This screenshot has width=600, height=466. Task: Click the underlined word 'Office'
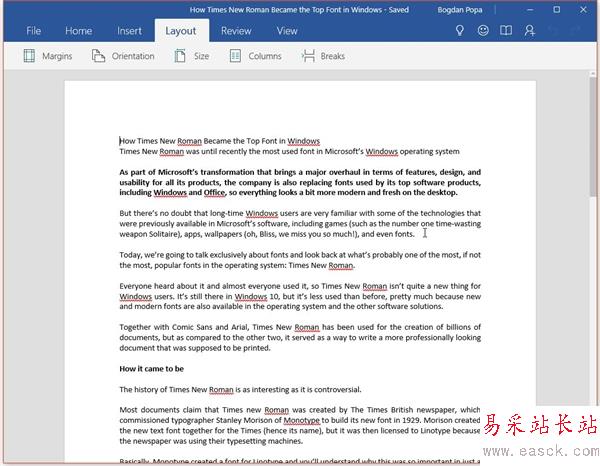(214, 192)
